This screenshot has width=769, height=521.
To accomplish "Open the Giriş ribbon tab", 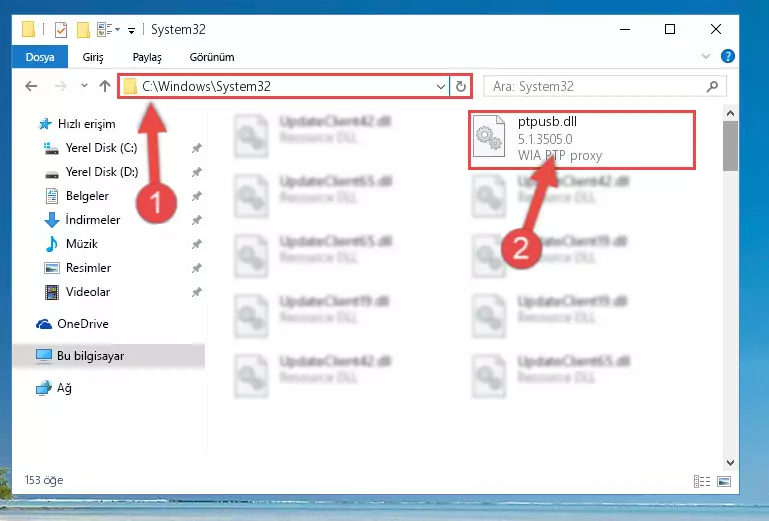I will [x=93, y=57].
